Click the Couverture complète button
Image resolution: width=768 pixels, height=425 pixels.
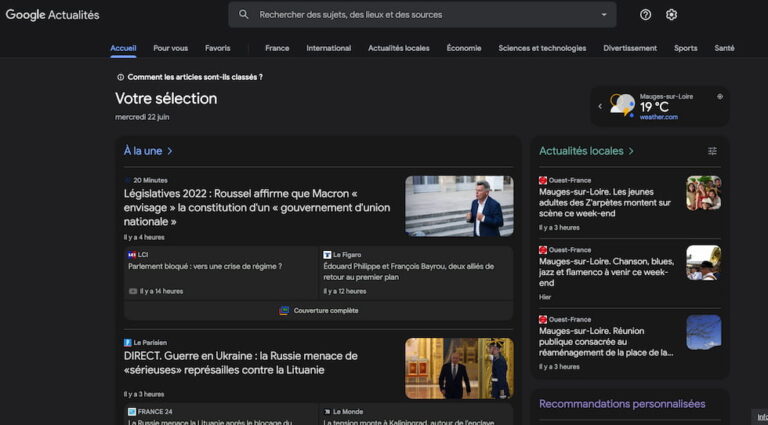click(x=318, y=310)
